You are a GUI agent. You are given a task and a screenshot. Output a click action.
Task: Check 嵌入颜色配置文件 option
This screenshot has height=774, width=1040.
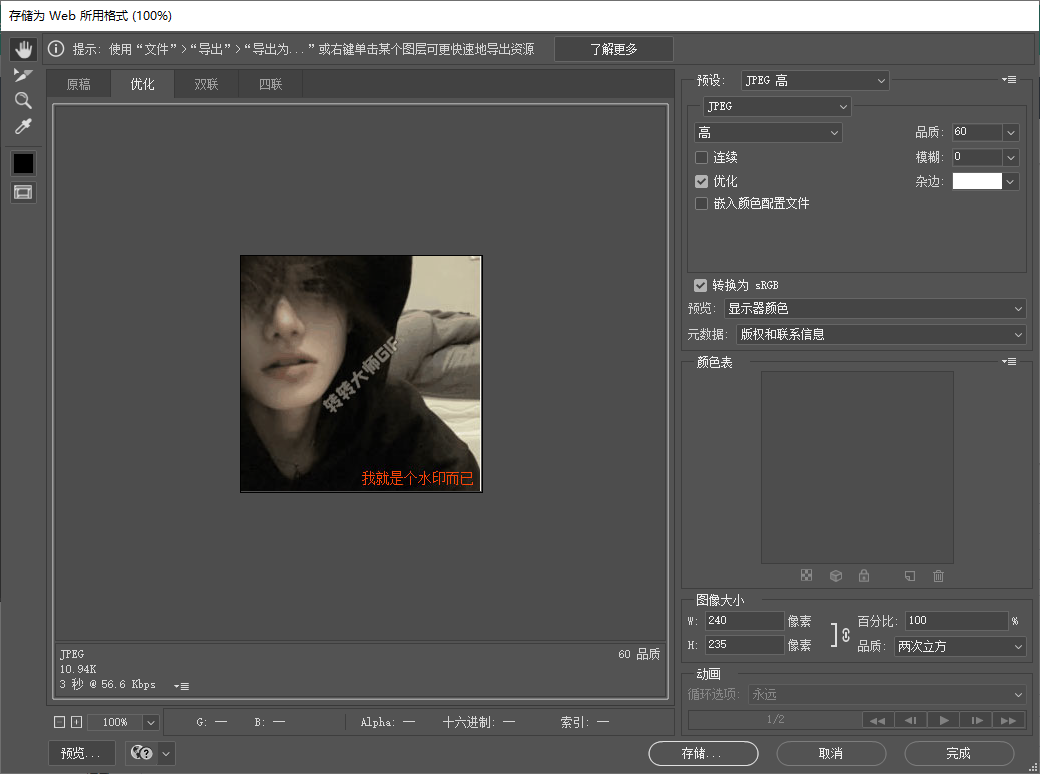click(701, 204)
